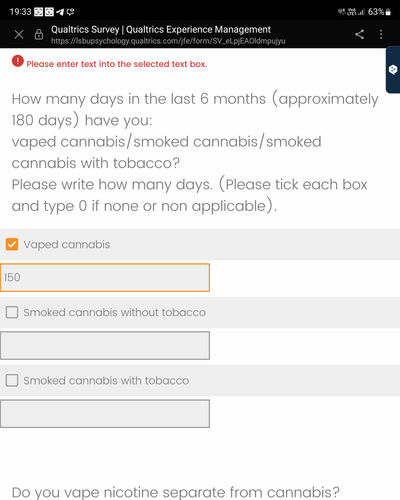The height and width of the screenshot is (500, 400).
Task: Tick Smoked cannabis without tobacco checkbox
Action: (12, 312)
